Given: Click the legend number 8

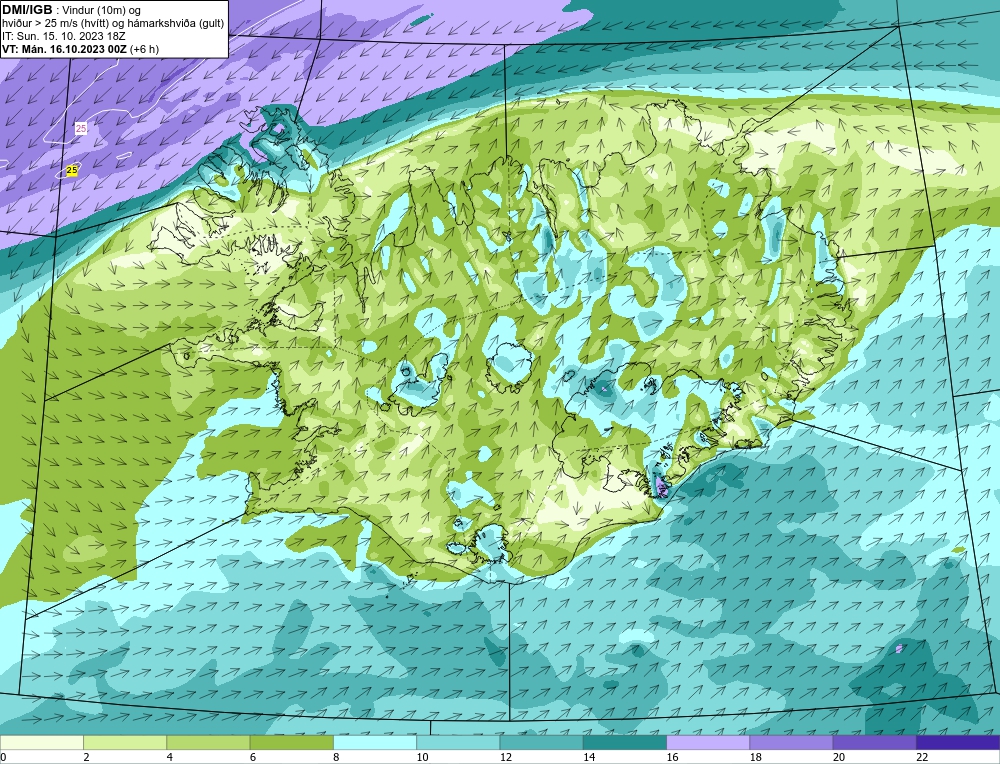Looking at the screenshot, I should pyautogui.click(x=336, y=757).
